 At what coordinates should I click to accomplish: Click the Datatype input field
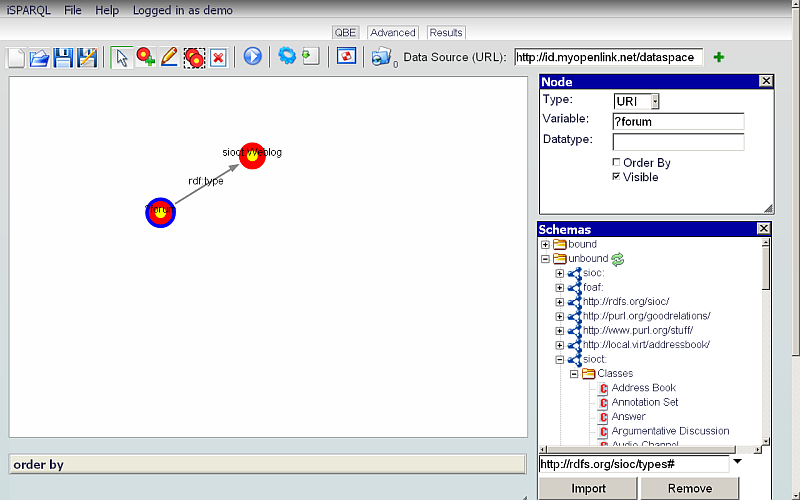click(678, 142)
